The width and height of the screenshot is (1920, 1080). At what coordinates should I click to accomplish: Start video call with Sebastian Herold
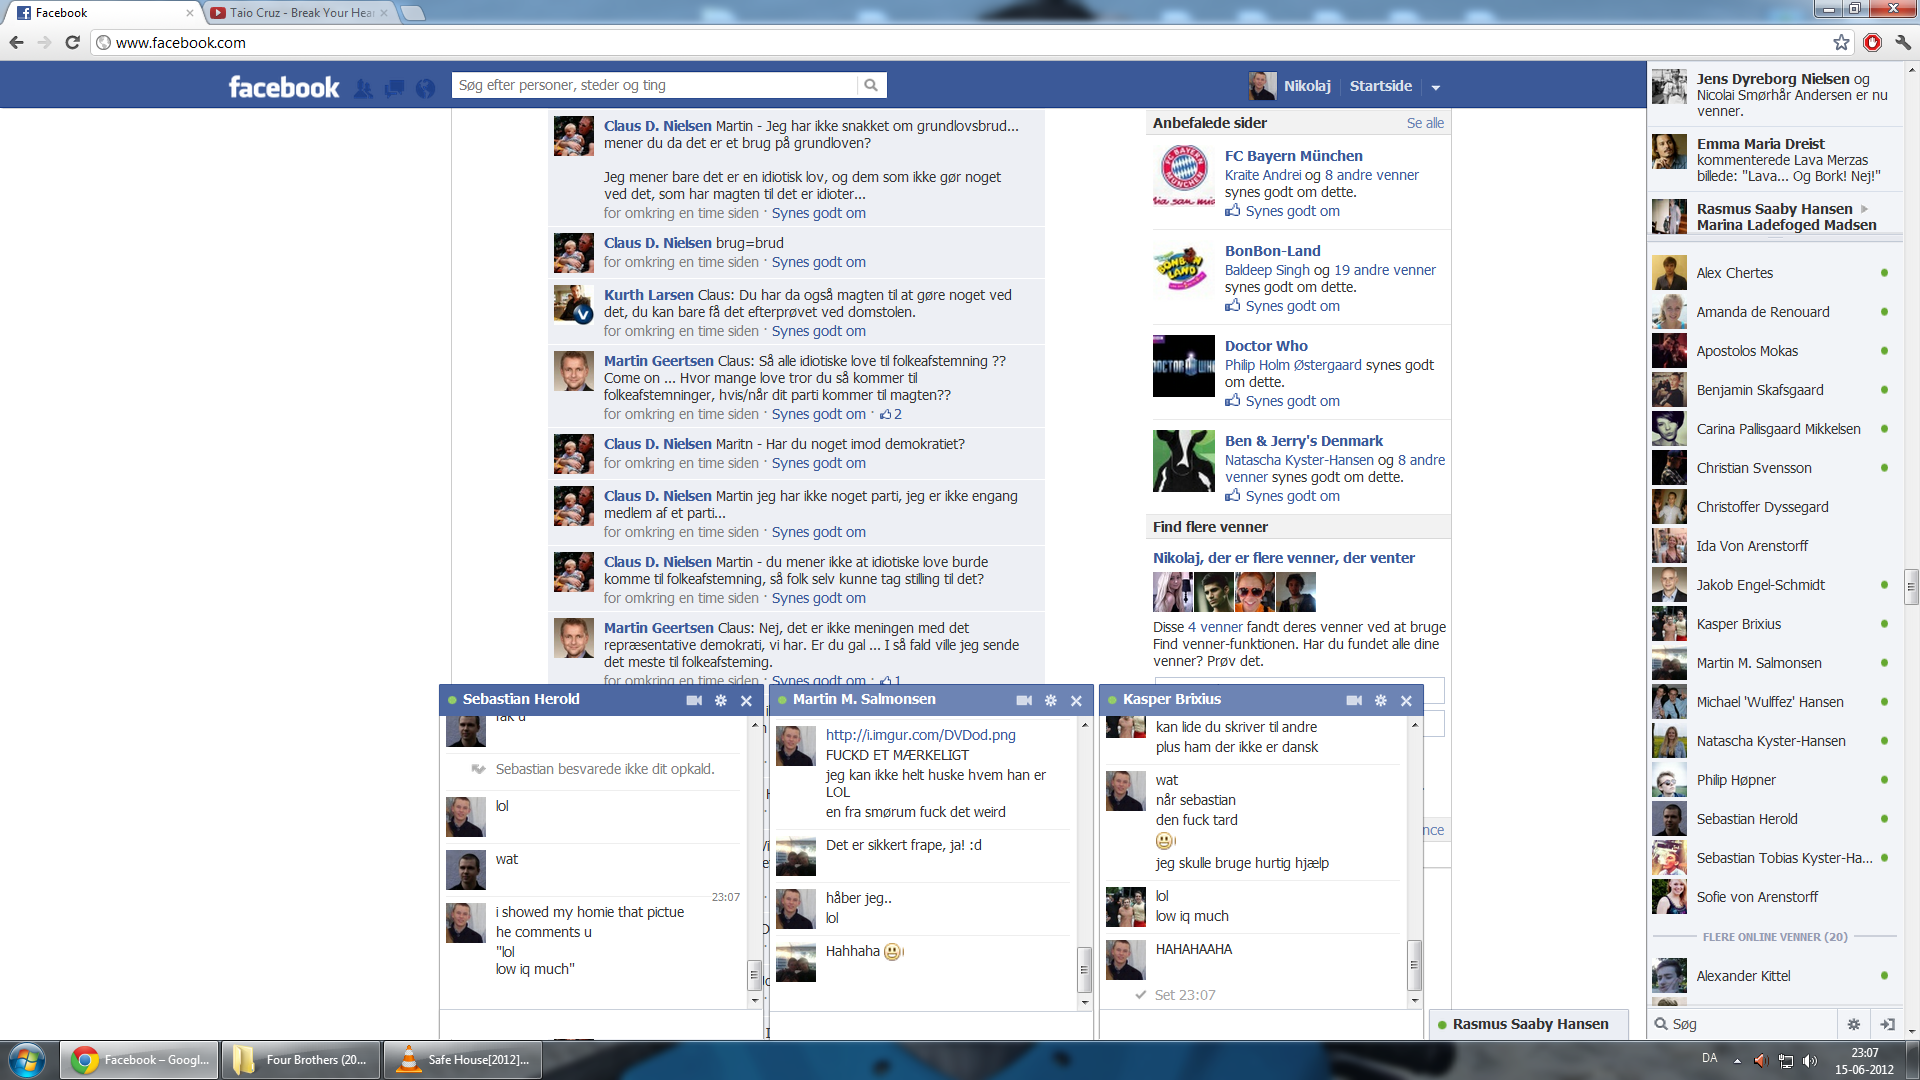point(694,700)
